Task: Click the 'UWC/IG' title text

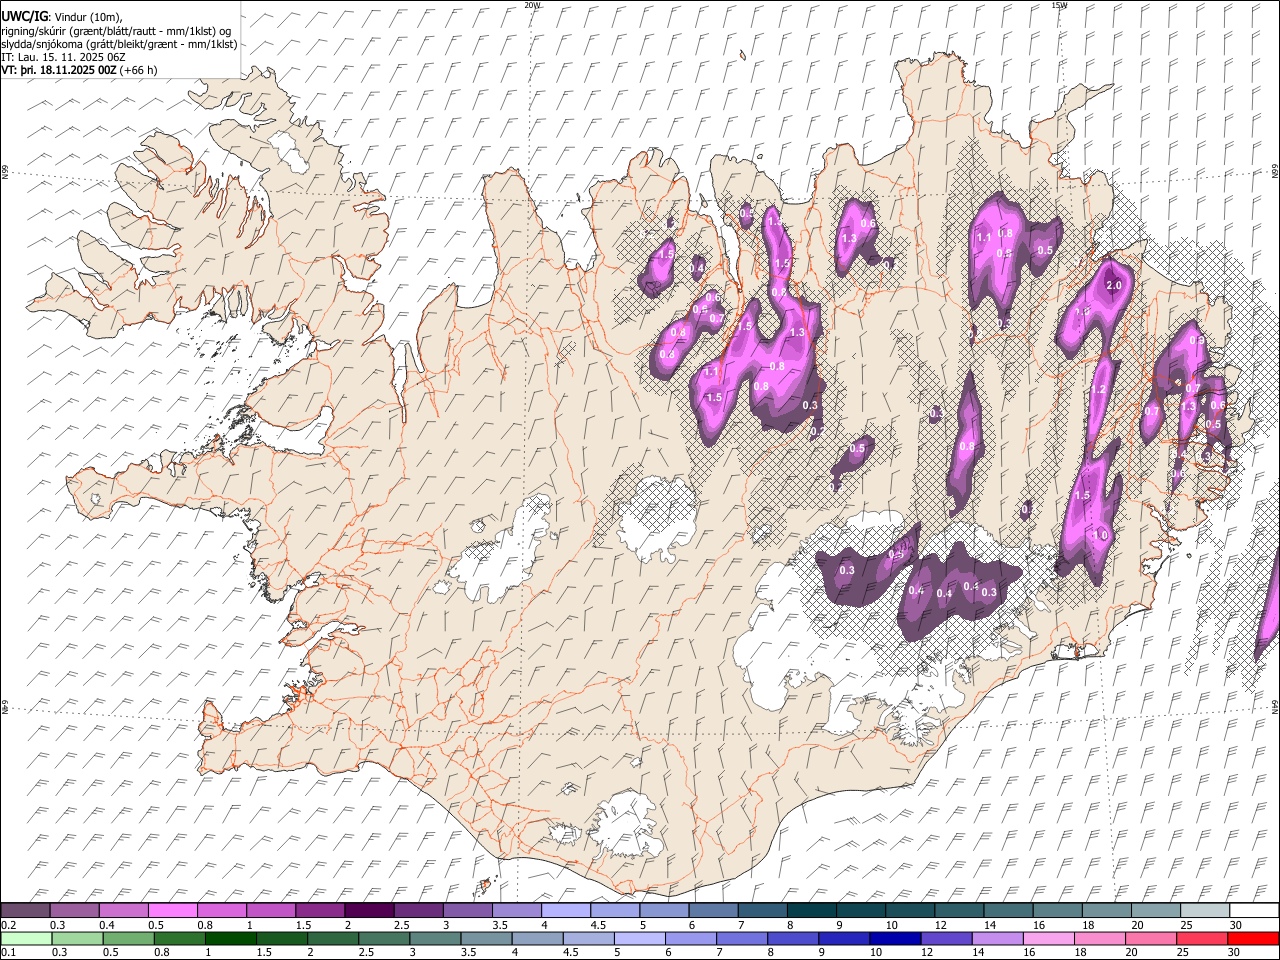Action: pyautogui.click(x=24, y=17)
